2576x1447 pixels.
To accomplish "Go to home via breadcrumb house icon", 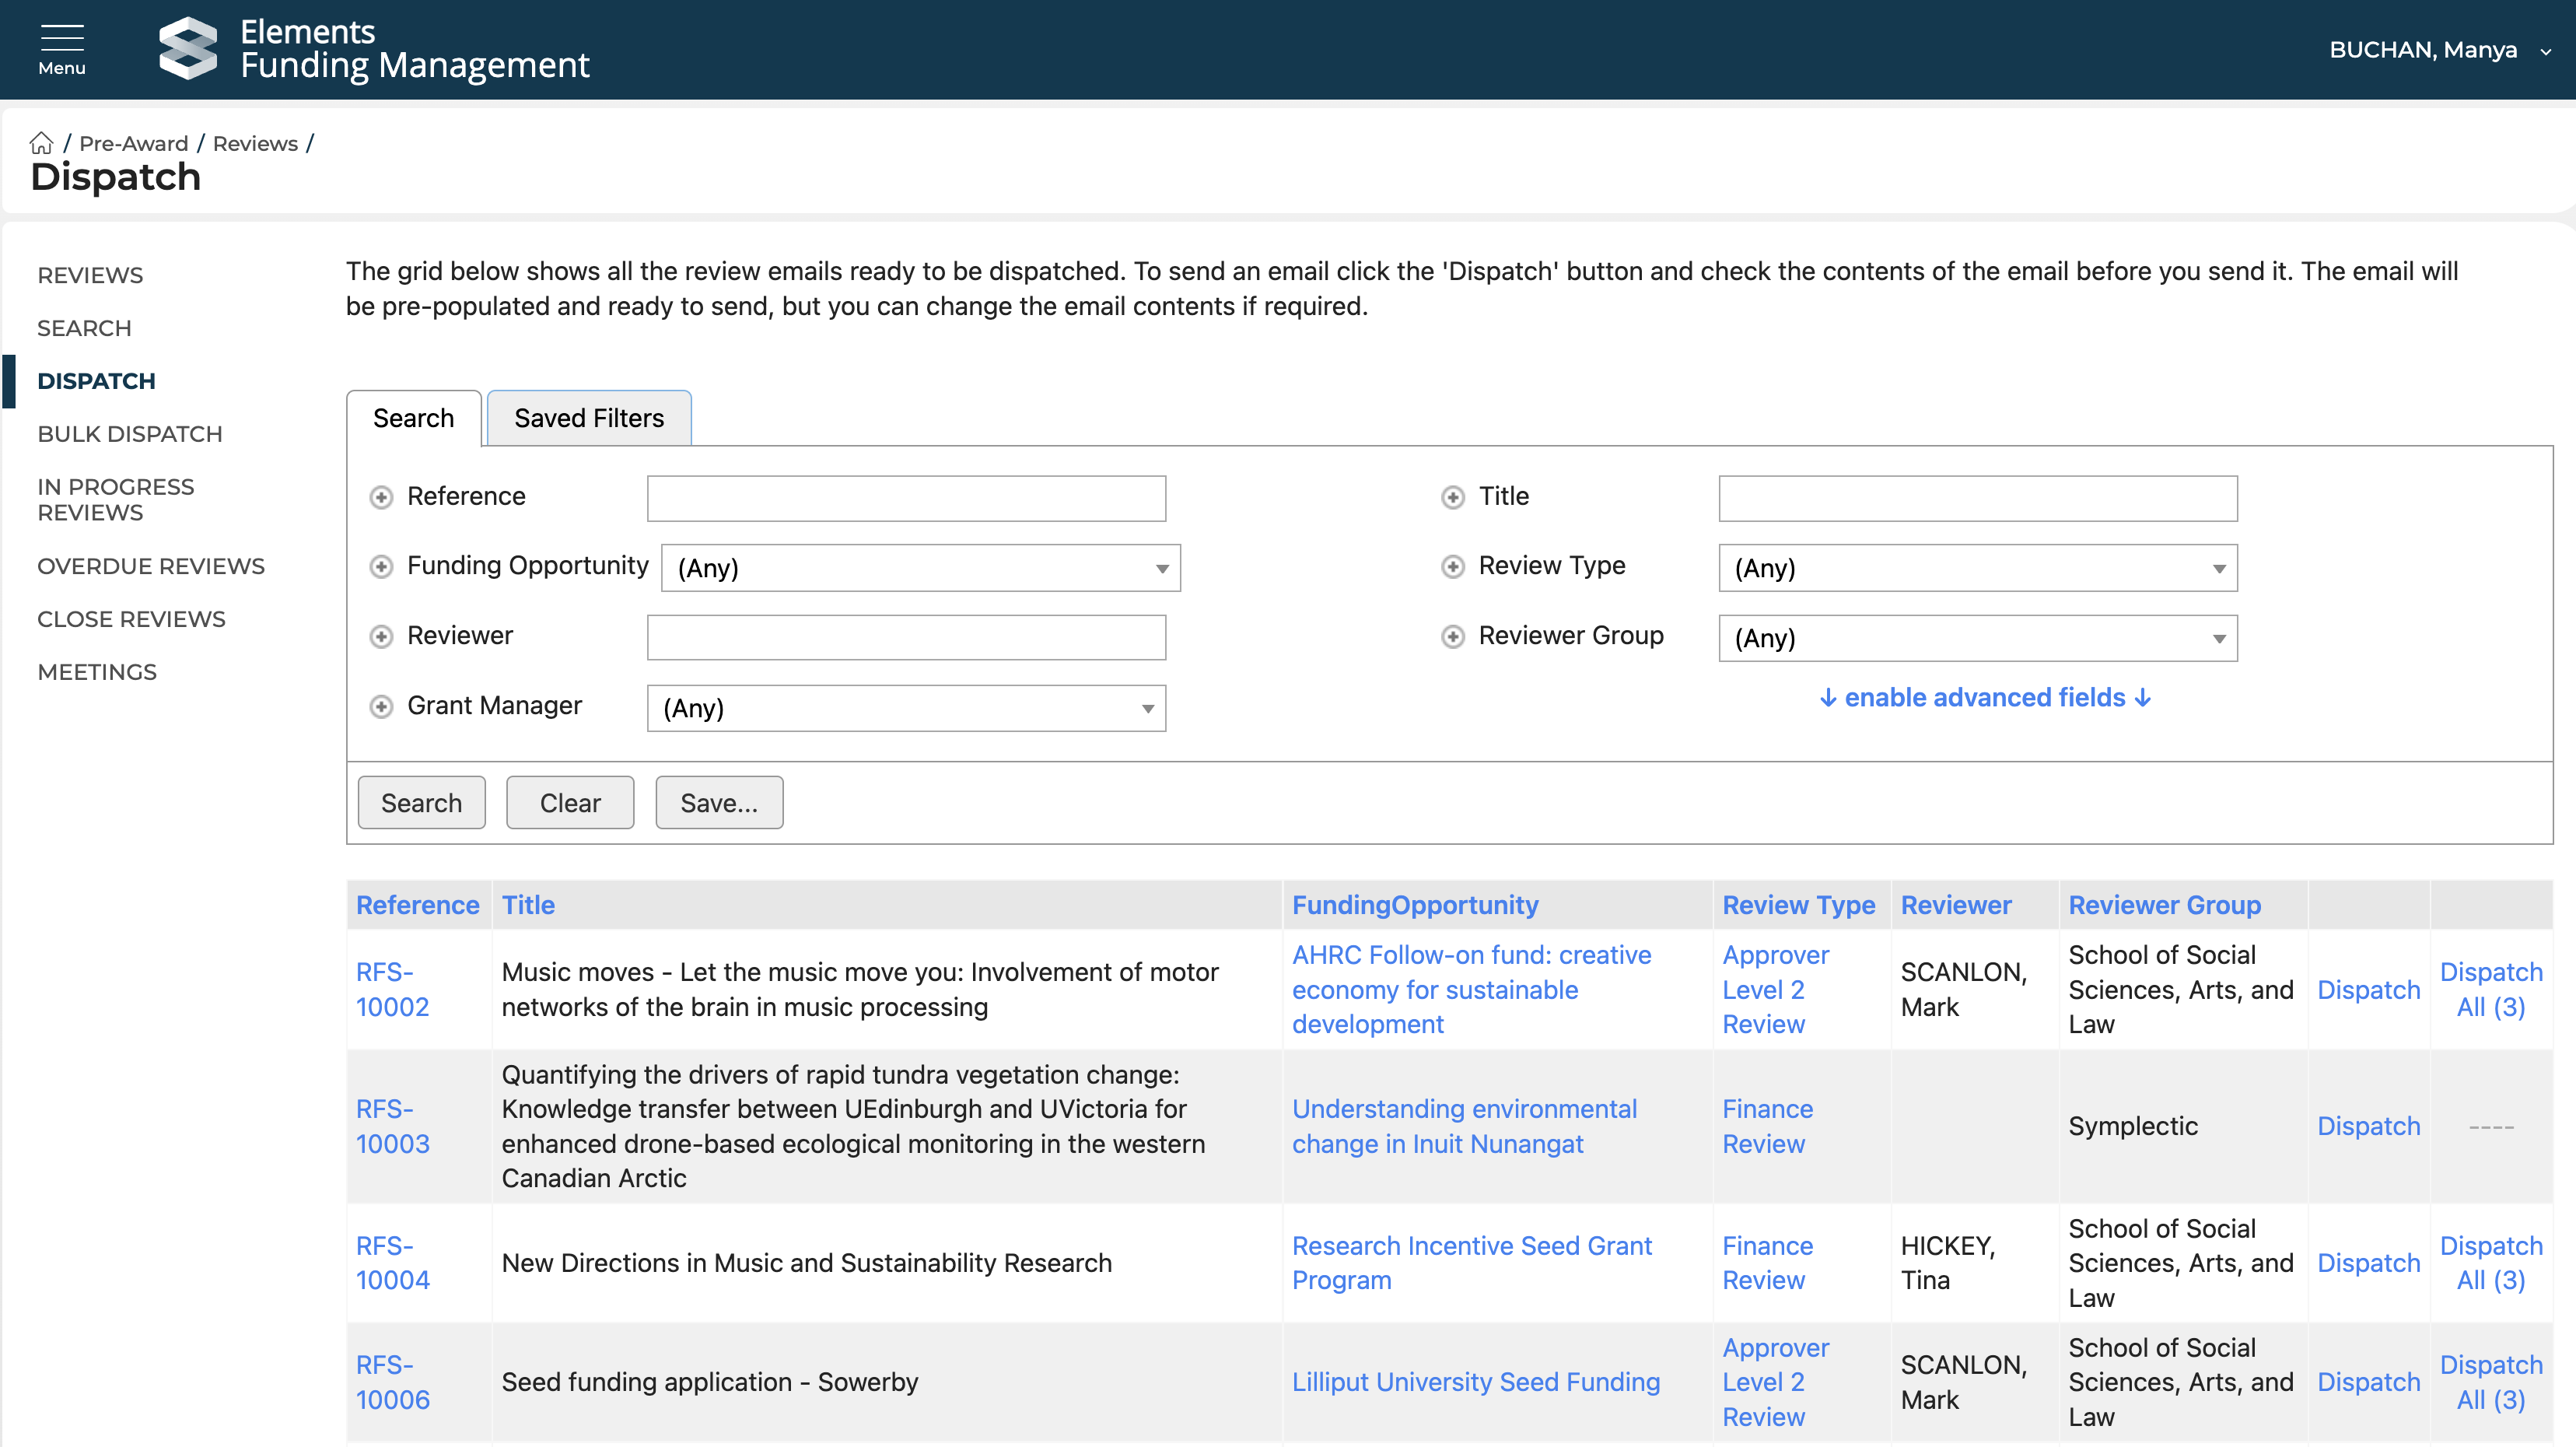I will coord(41,143).
